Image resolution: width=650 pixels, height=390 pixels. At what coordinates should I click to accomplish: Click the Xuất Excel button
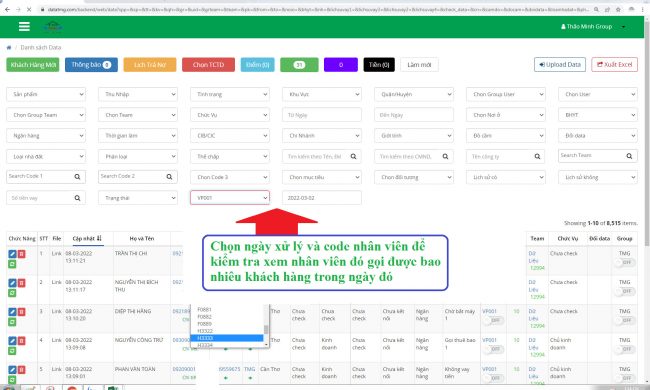[614, 65]
